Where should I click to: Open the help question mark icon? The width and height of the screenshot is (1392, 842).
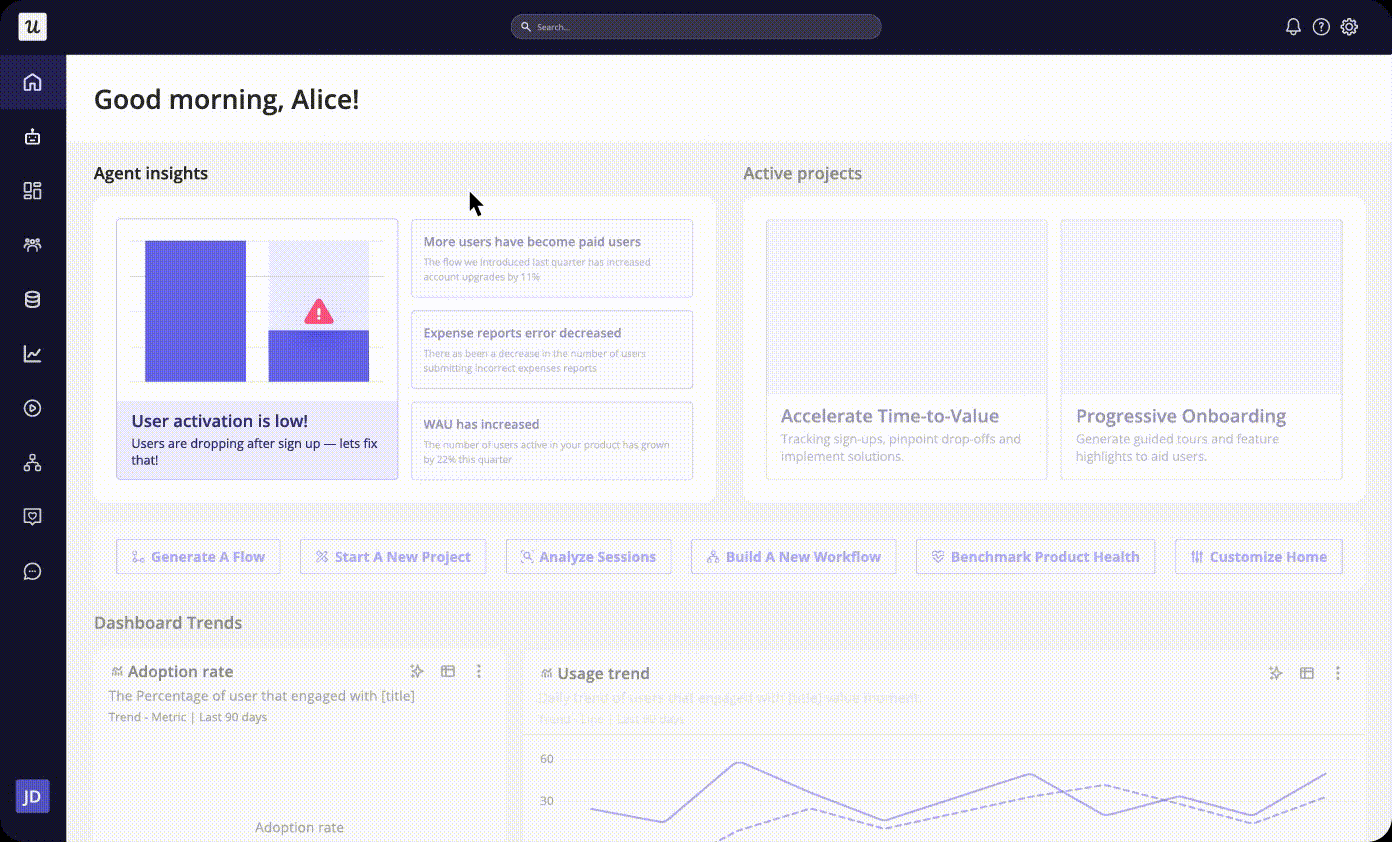1321,27
